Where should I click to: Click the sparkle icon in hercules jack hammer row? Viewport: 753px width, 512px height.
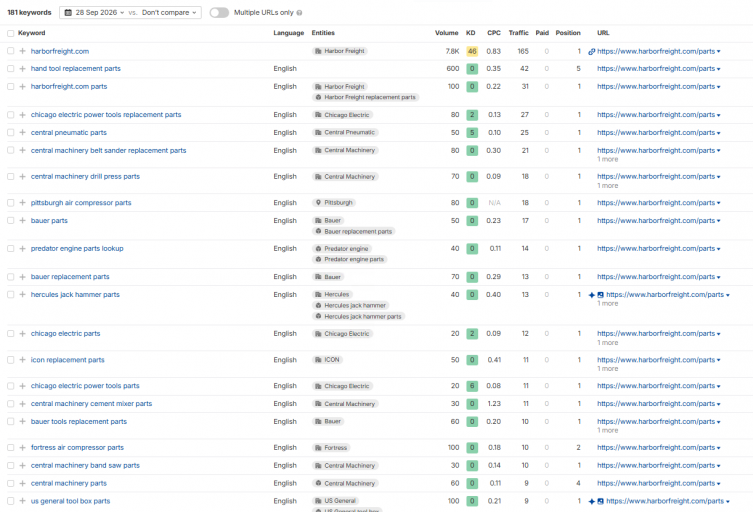[x=592, y=295]
